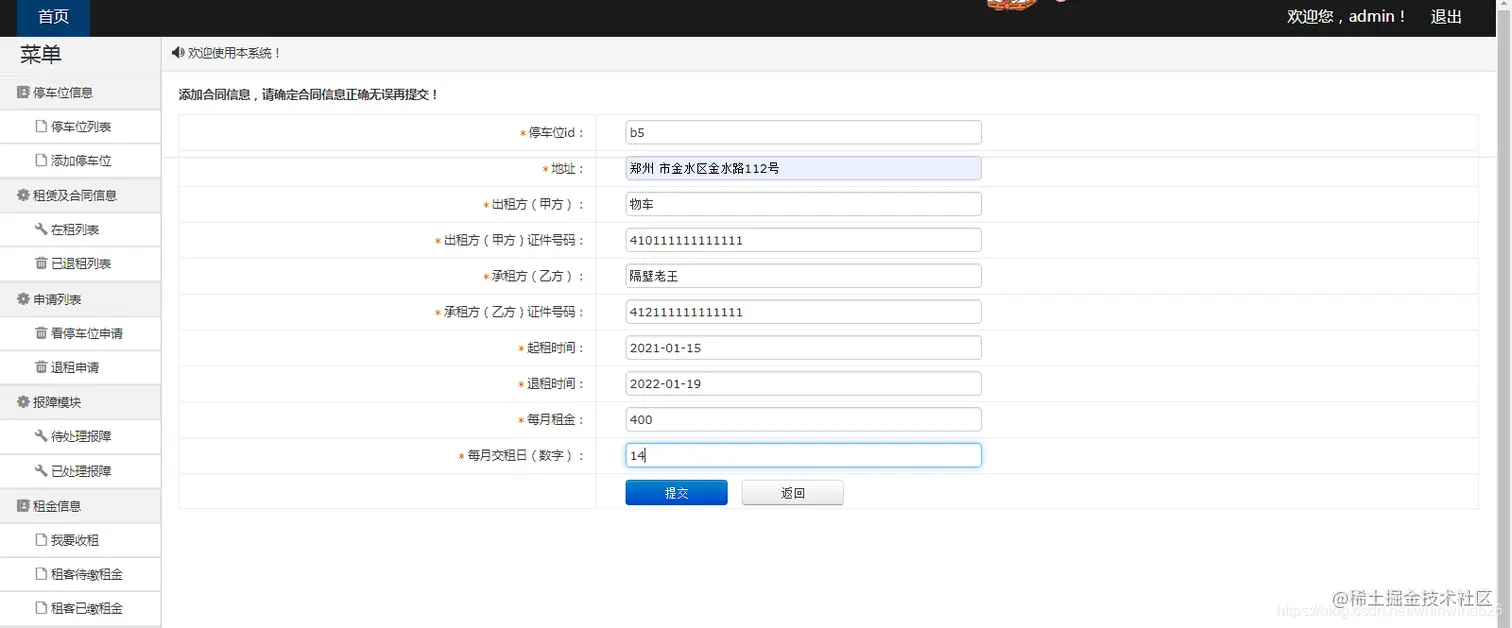1512x628 pixels.
Task: Open the 首页 home tab
Action: pyautogui.click(x=53, y=17)
